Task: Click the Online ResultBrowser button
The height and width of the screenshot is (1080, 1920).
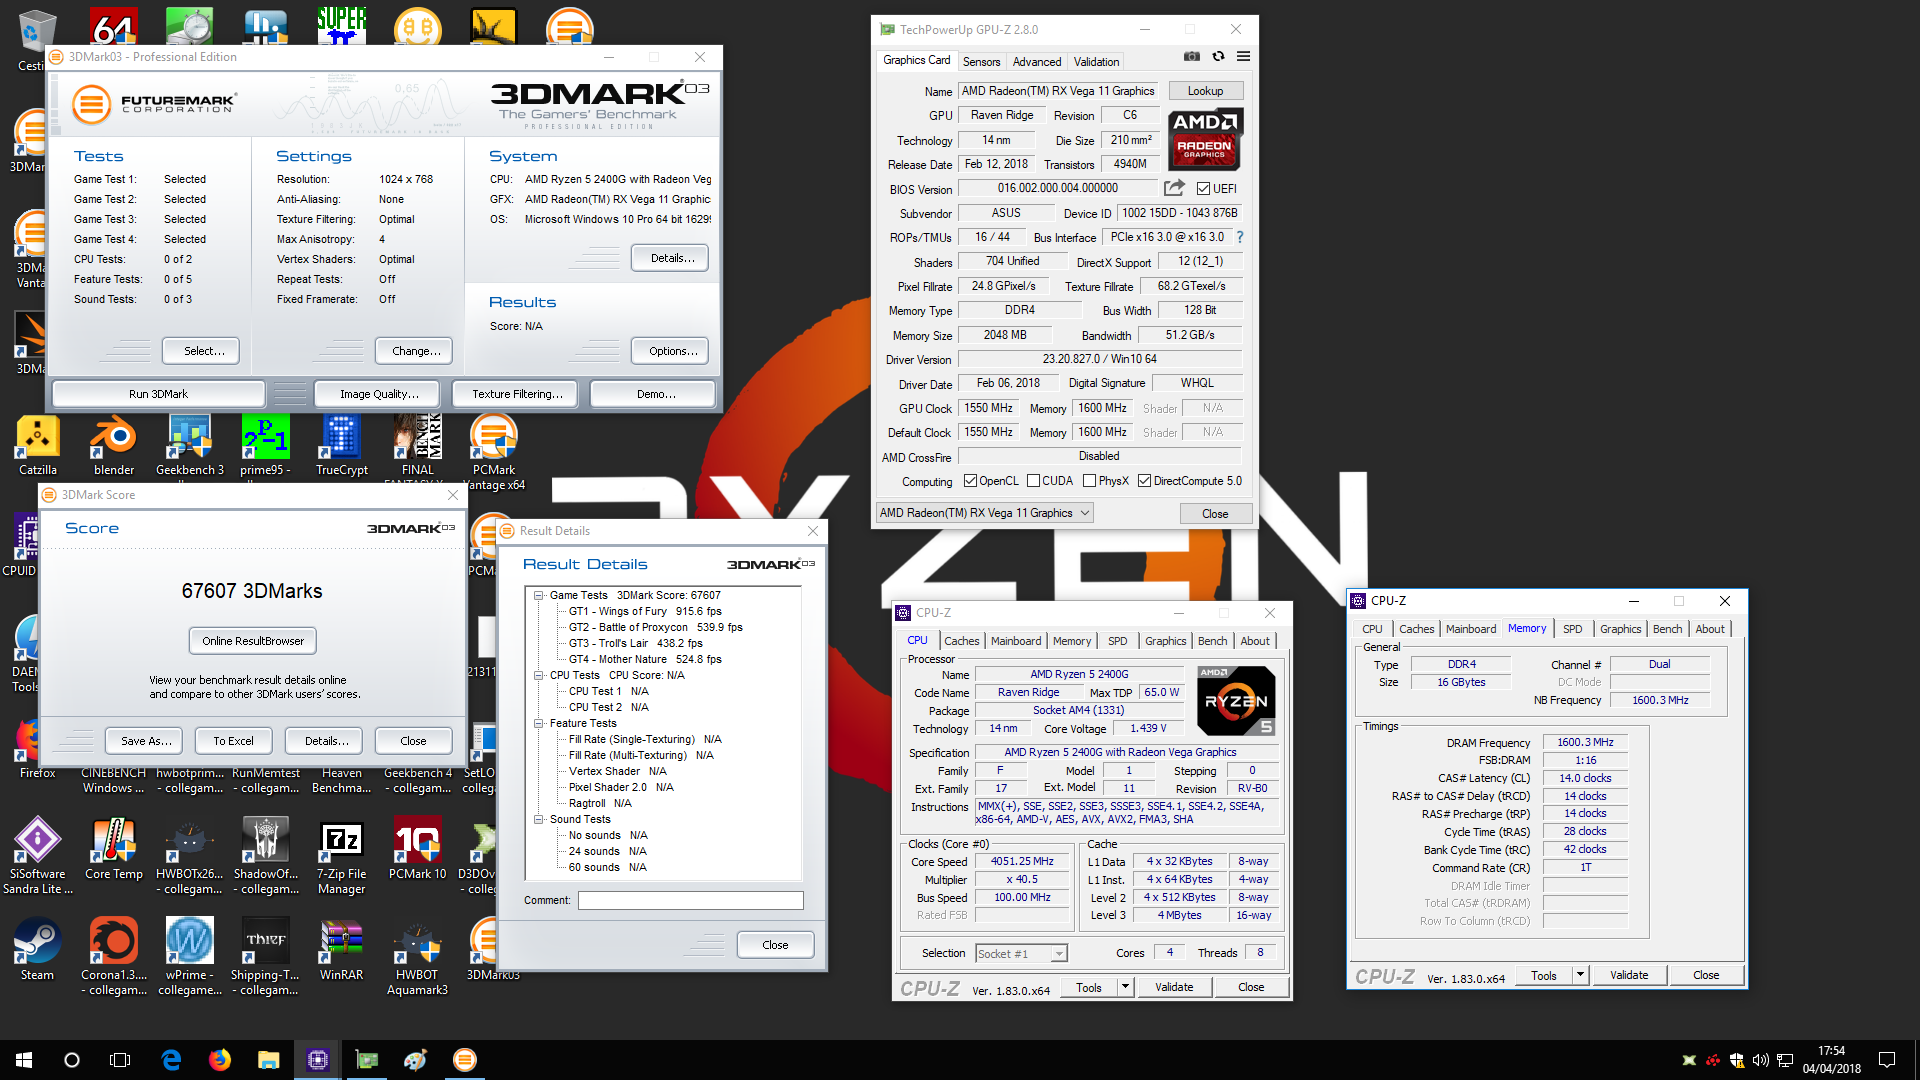Action: tap(253, 641)
